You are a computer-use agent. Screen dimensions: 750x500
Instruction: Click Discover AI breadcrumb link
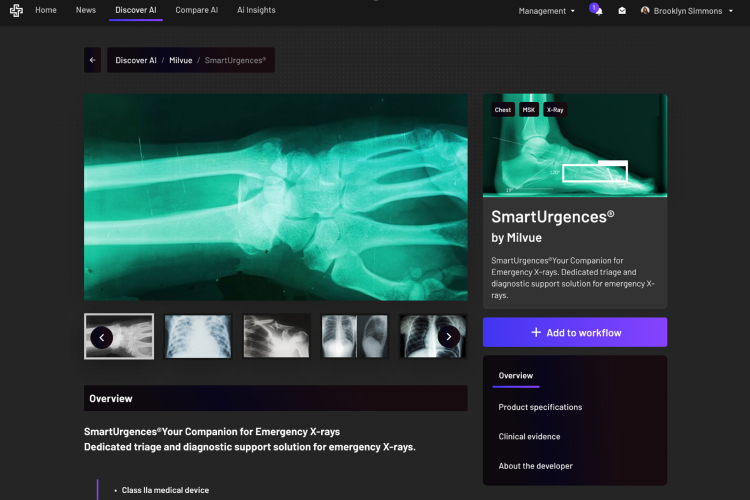point(136,60)
